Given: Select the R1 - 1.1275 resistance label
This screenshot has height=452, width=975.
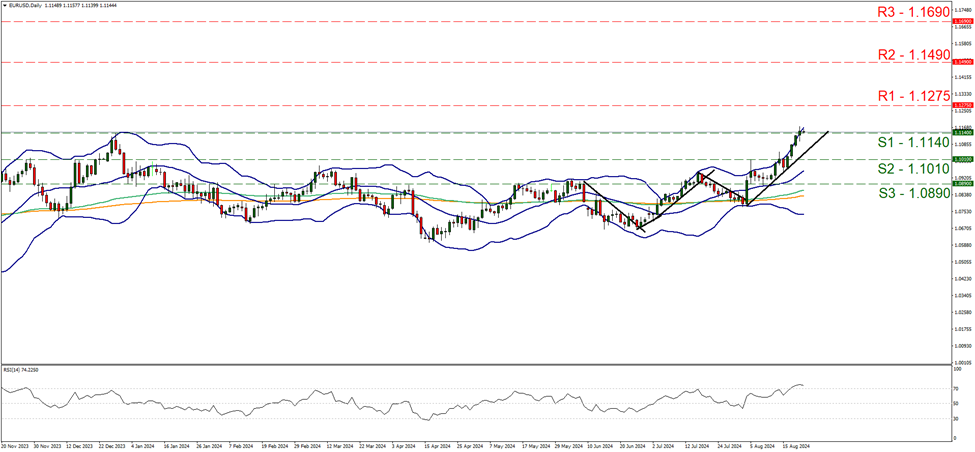Looking at the screenshot, I should point(914,96).
